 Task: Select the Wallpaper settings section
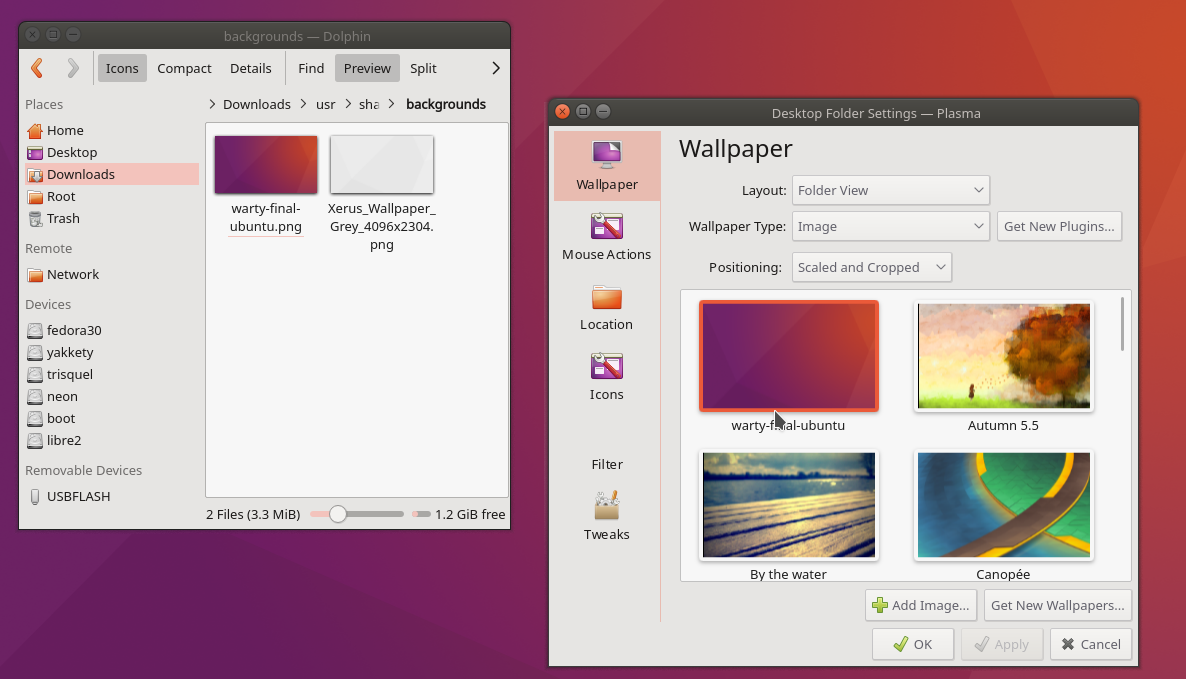(x=606, y=165)
